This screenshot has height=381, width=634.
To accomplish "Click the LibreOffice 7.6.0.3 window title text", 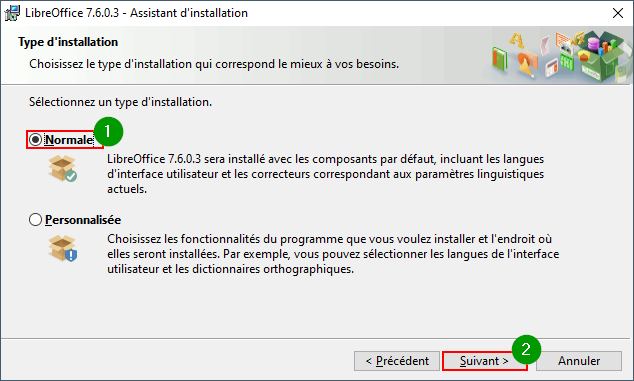I will coord(136,13).
